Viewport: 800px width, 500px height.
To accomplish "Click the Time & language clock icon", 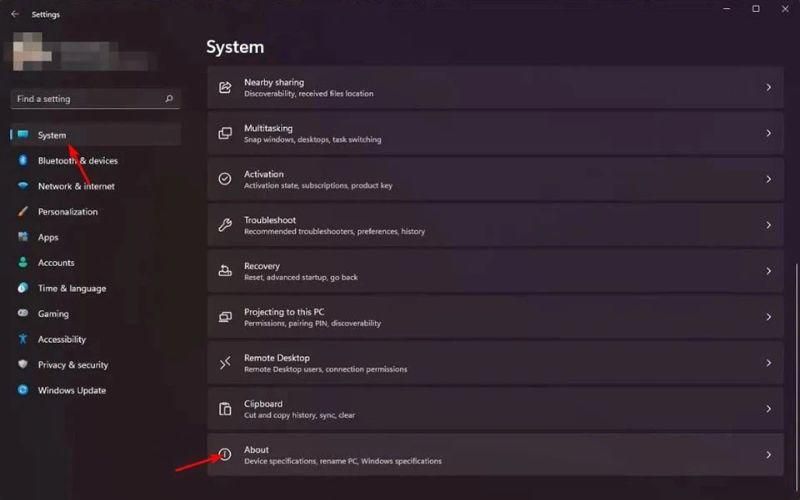I will pyautogui.click(x=23, y=288).
